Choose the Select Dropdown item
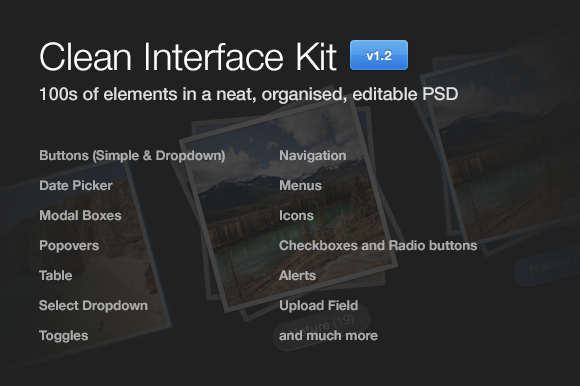 93,306
